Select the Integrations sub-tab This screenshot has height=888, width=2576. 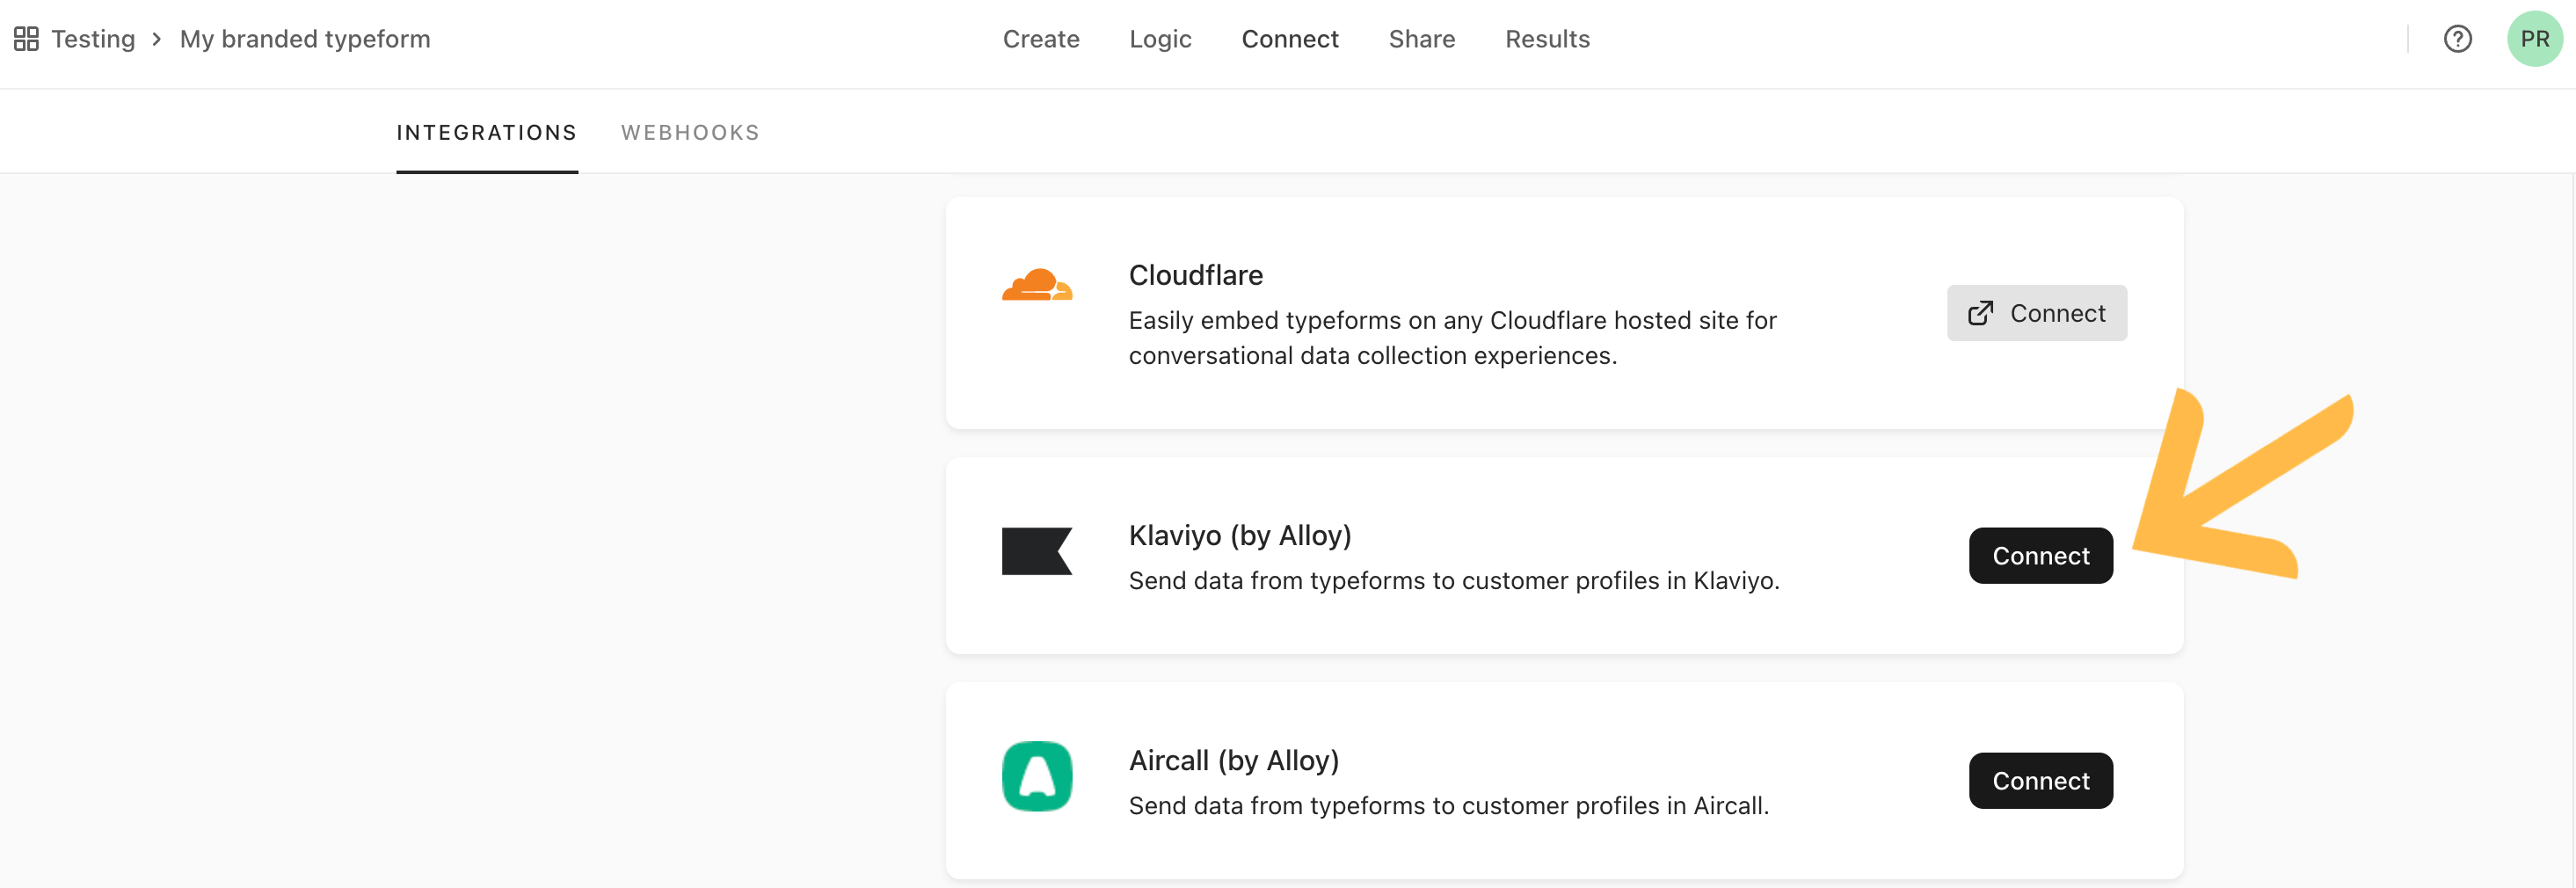[487, 133]
